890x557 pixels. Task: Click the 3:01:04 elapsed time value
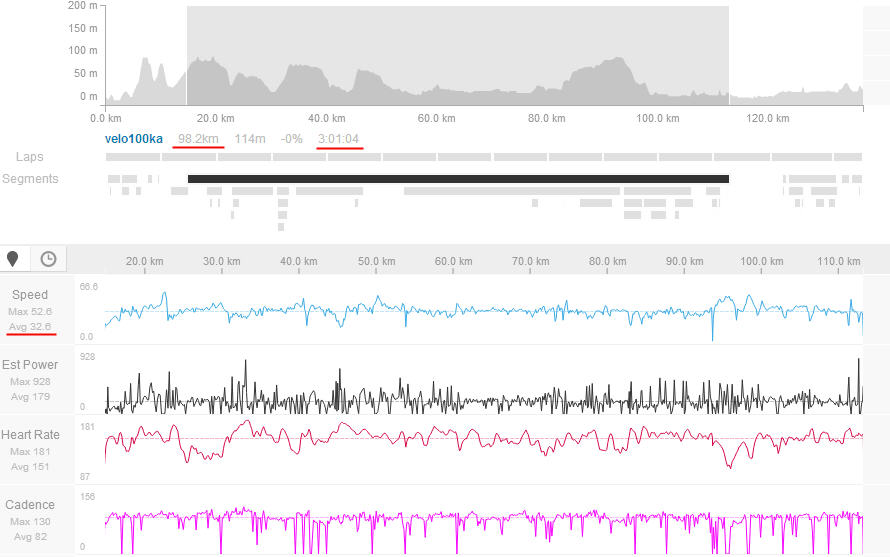pos(339,139)
